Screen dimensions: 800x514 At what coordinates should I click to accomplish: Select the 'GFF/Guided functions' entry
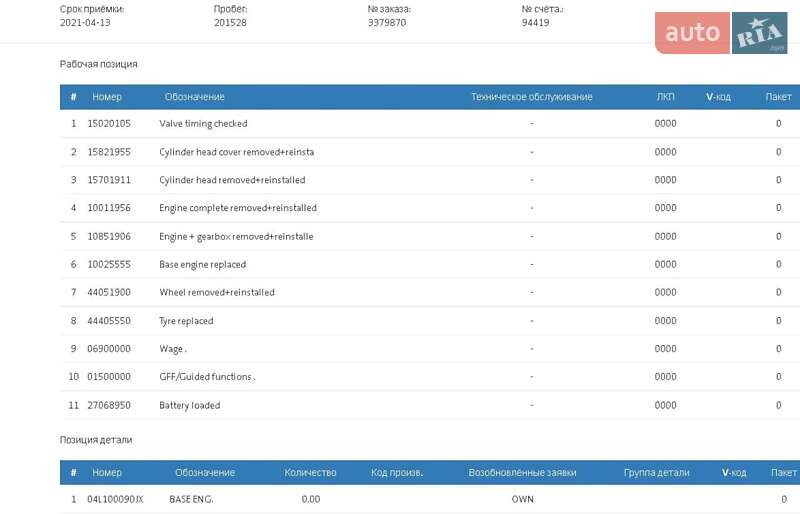click(x=206, y=377)
